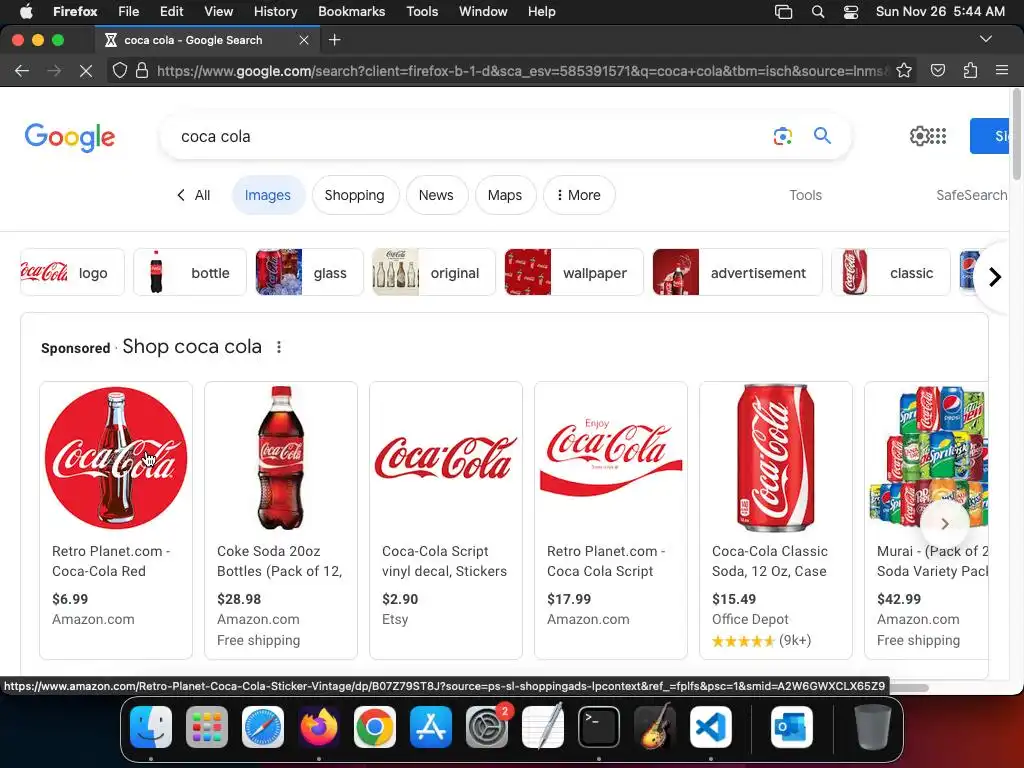1024x768 pixels.
Task: Filter images by wallpaper chip
Action: pos(573,272)
